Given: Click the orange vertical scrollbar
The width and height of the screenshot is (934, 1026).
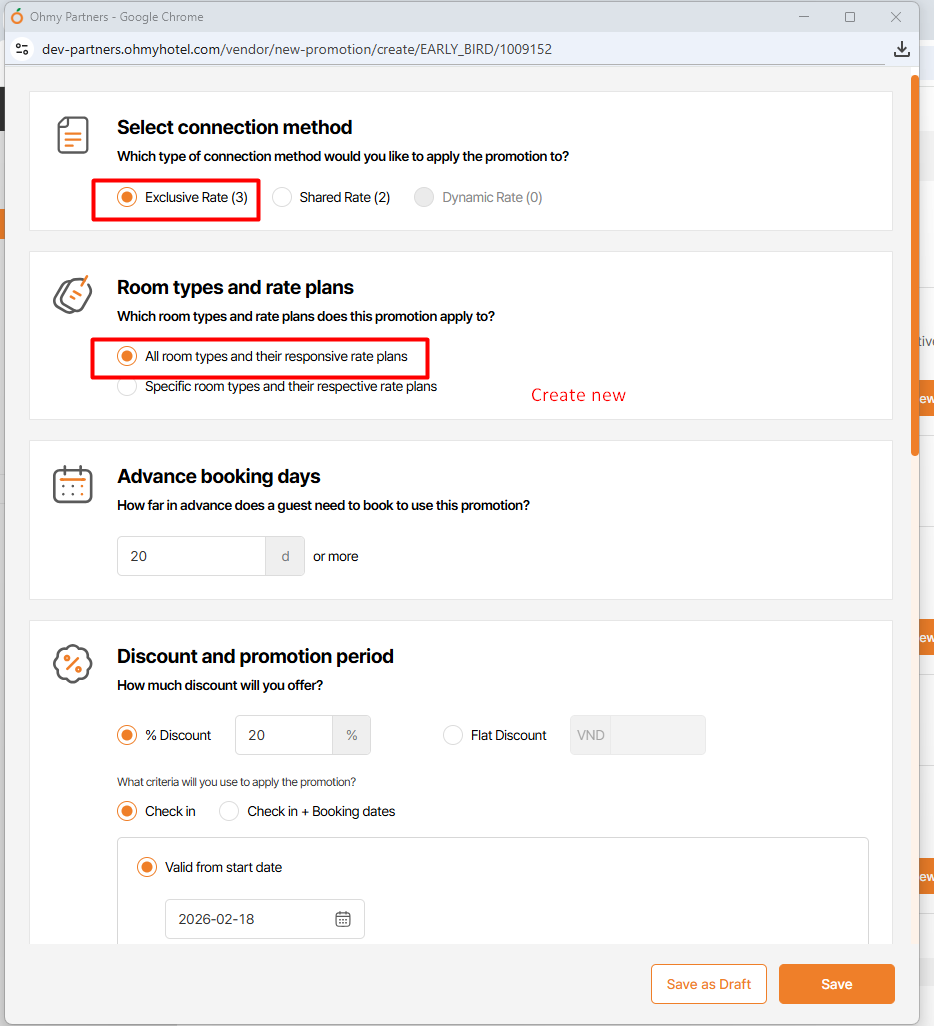Looking at the screenshot, I should [914, 265].
